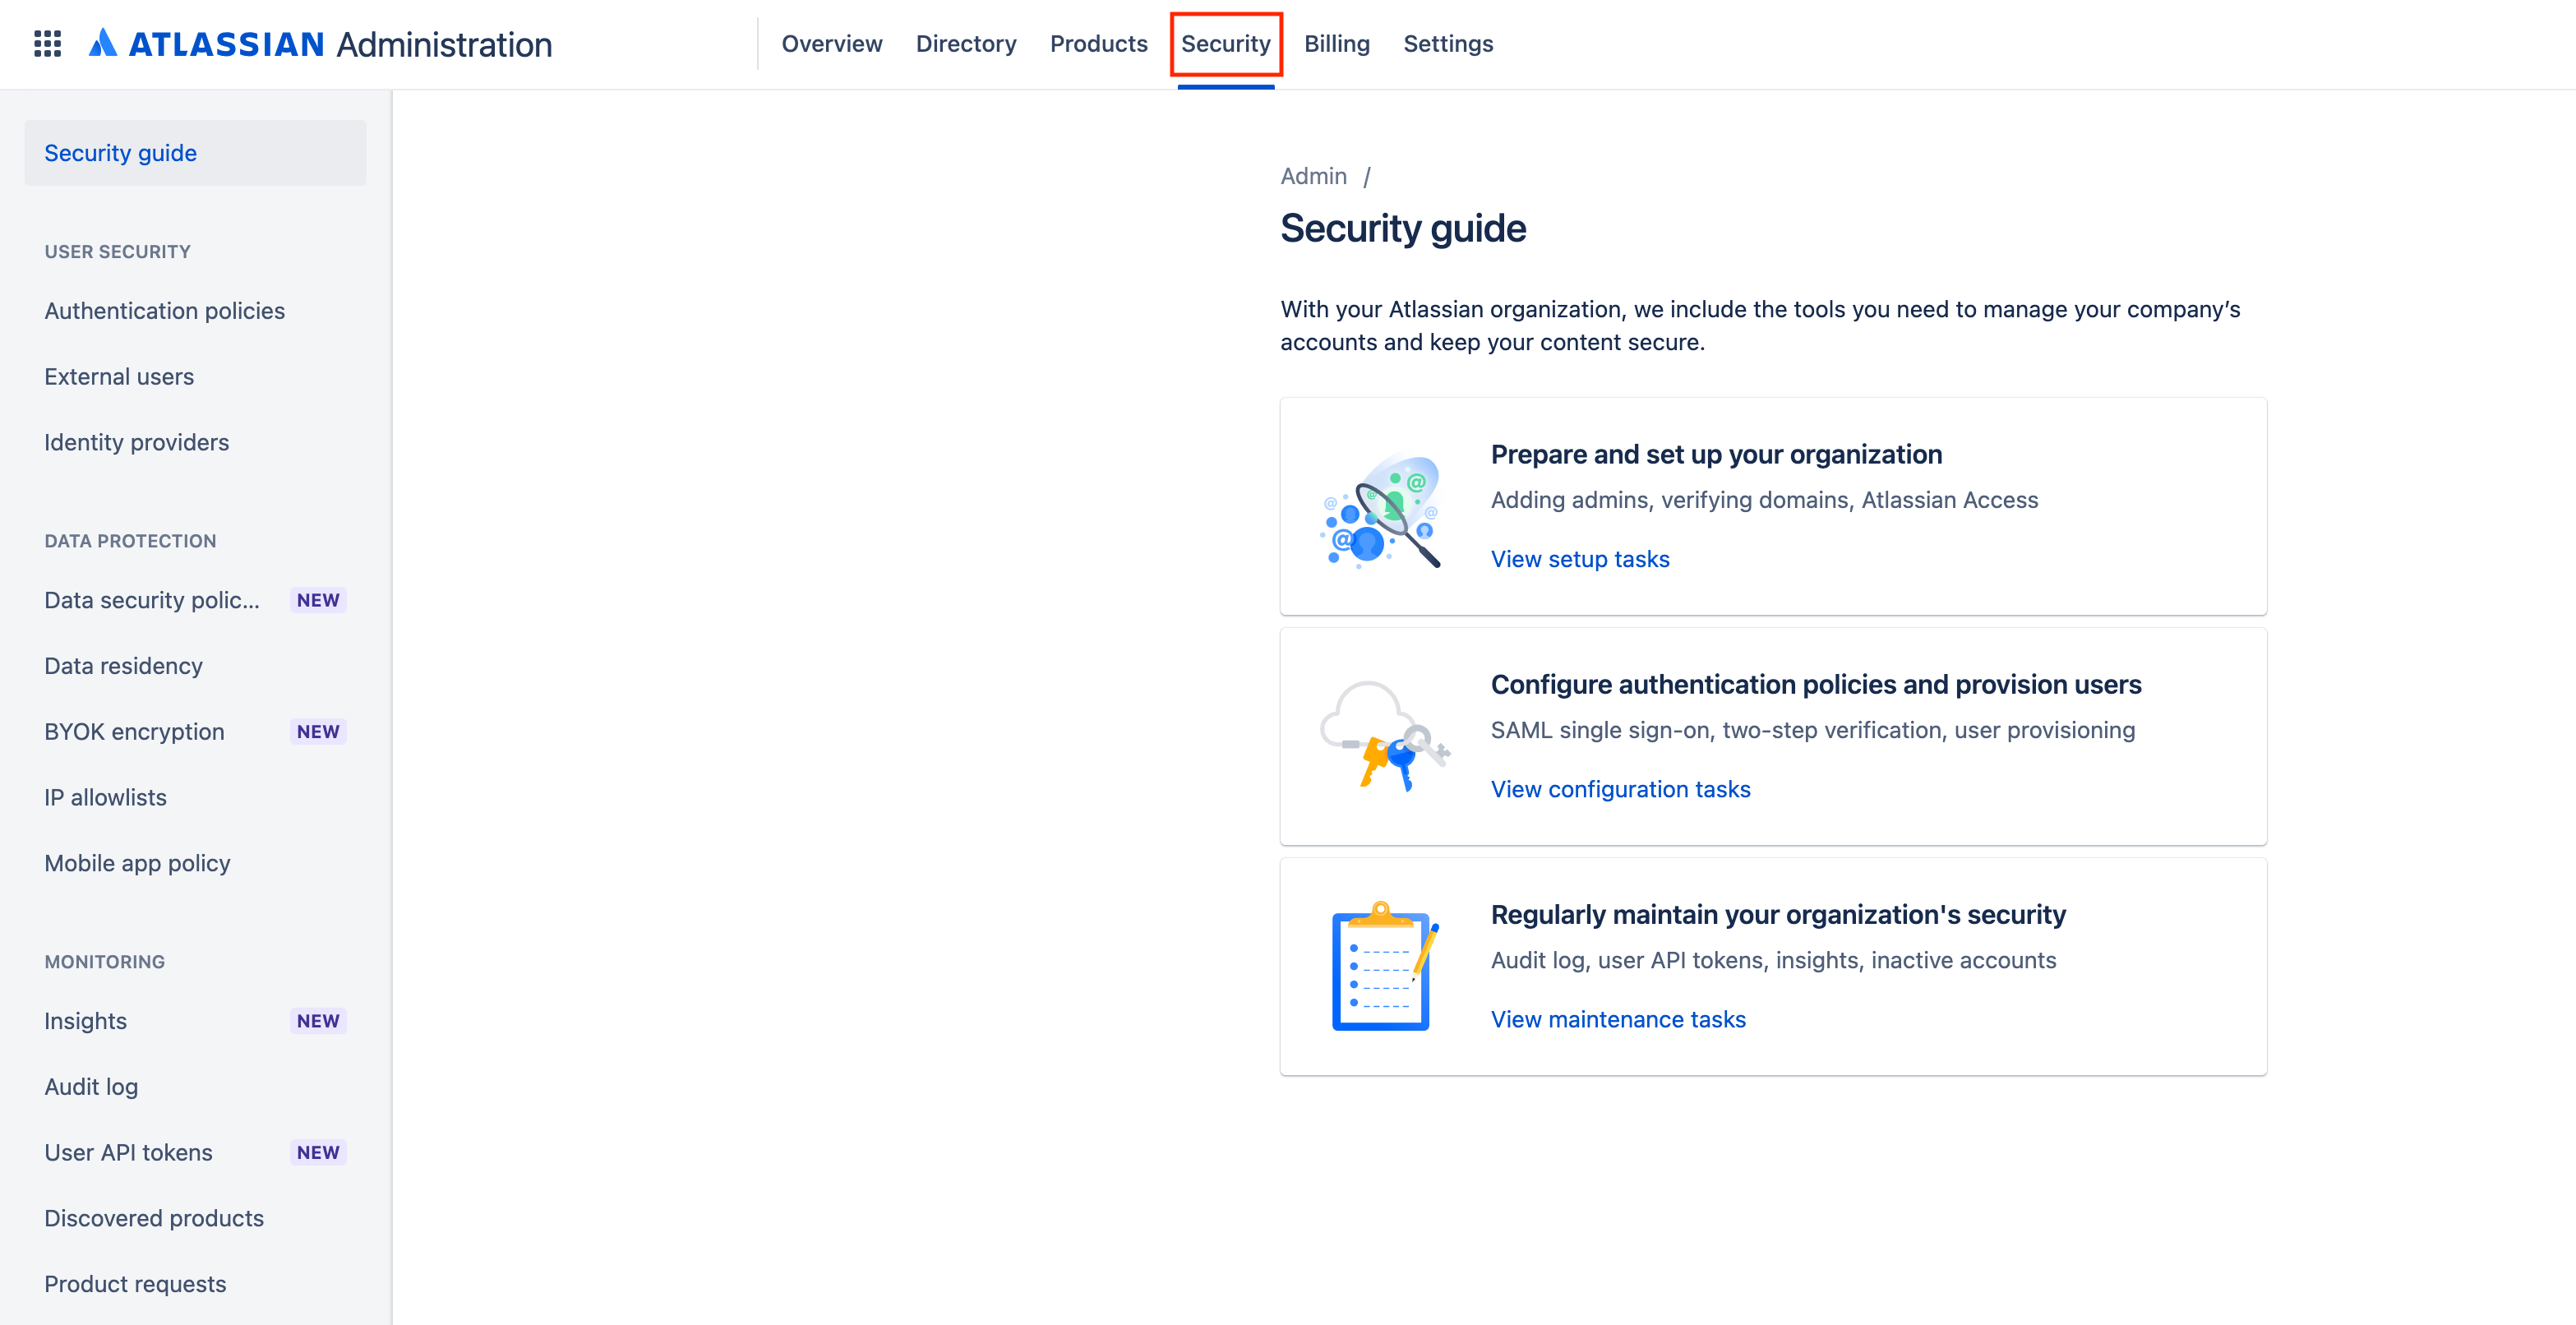Click the Admin breadcrumb
Image resolution: width=2576 pixels, height=1325 pixels.
(1313, 176)
